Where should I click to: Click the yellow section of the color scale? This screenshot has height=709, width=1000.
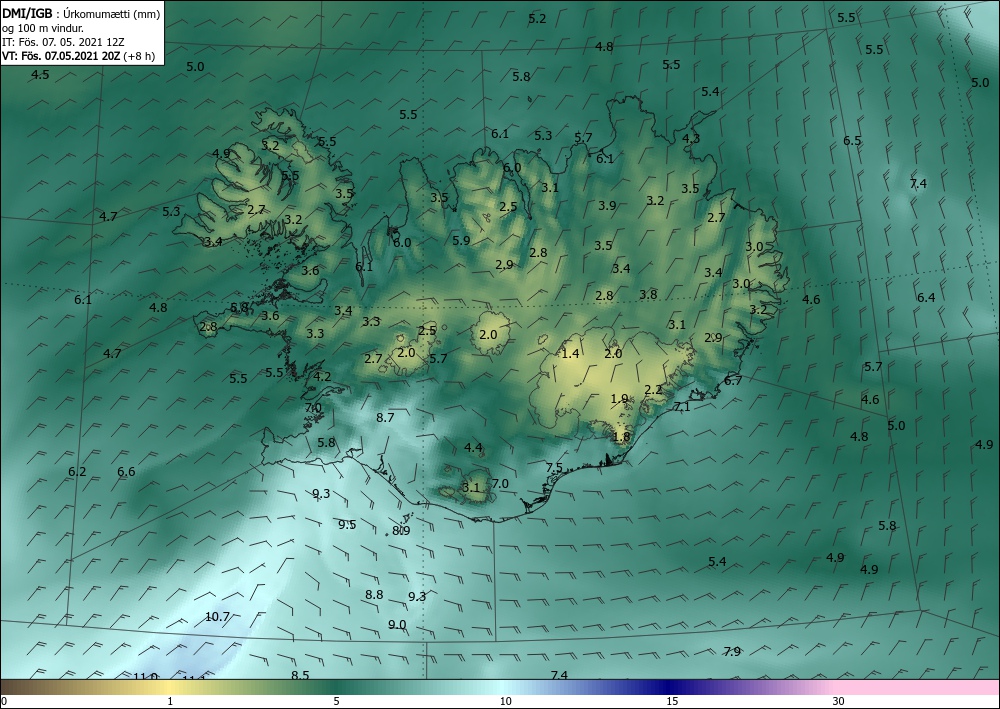pos(170,687)
